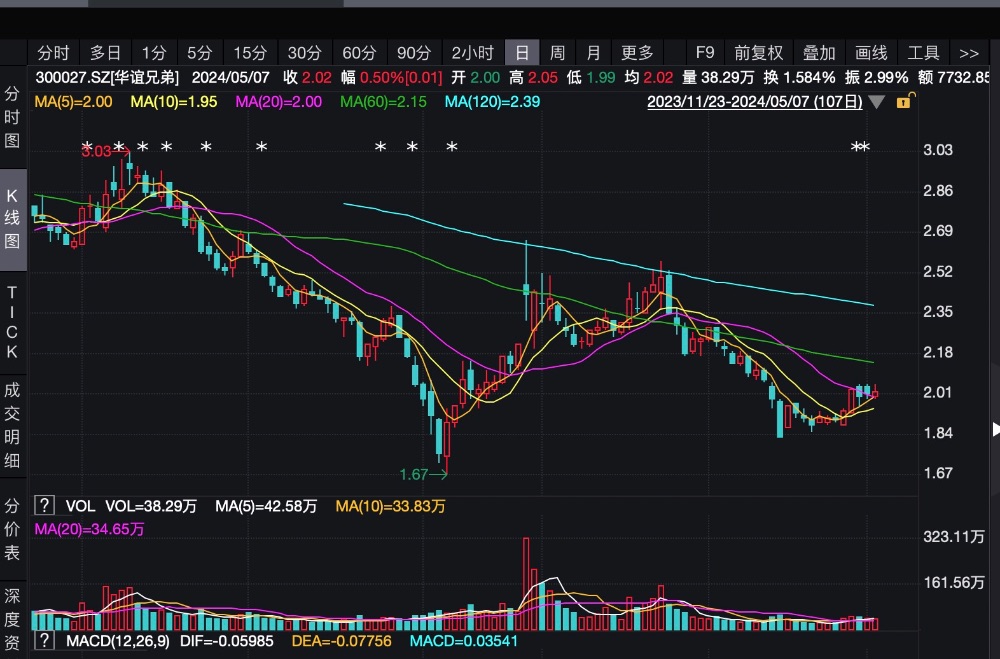Click the date range 2023/11/23-2024/05/07 link
The image size is (1000, 659).
[754, 102]
